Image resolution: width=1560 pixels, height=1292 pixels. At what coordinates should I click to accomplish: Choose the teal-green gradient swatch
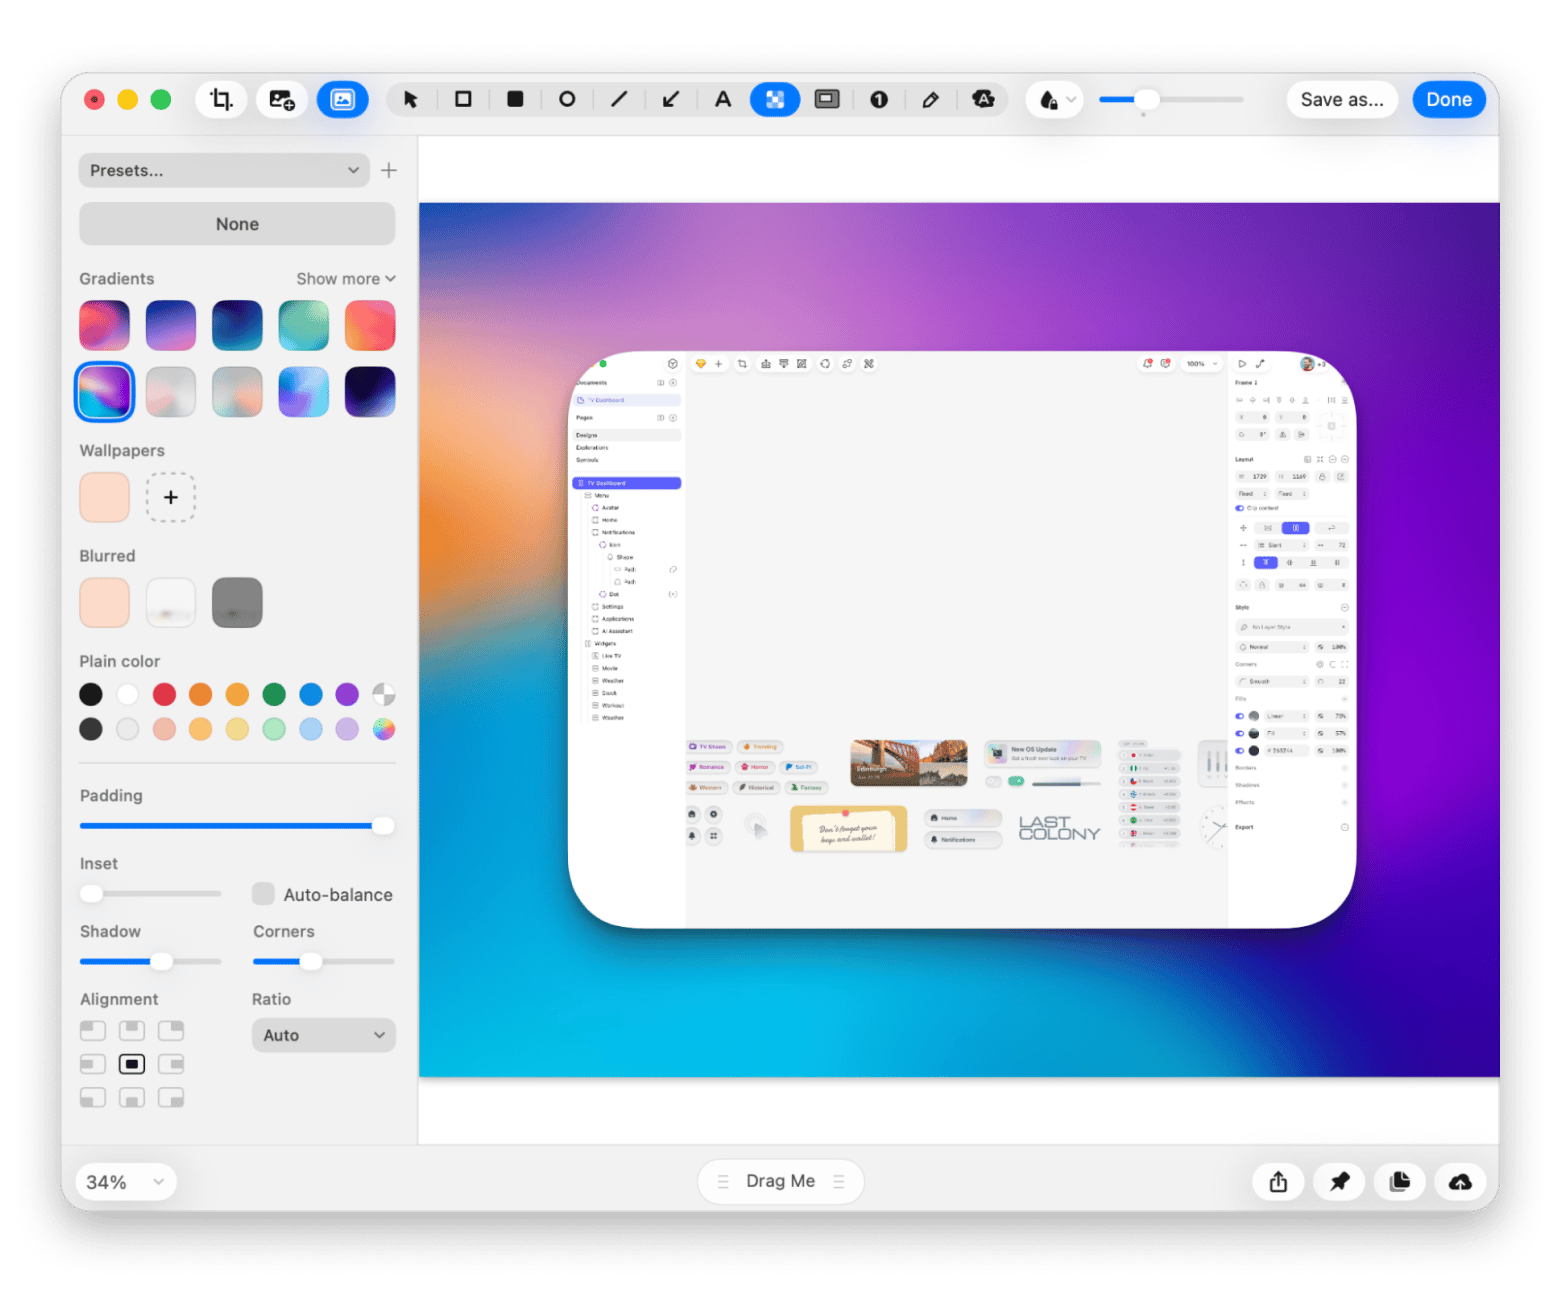pos(303,325)
